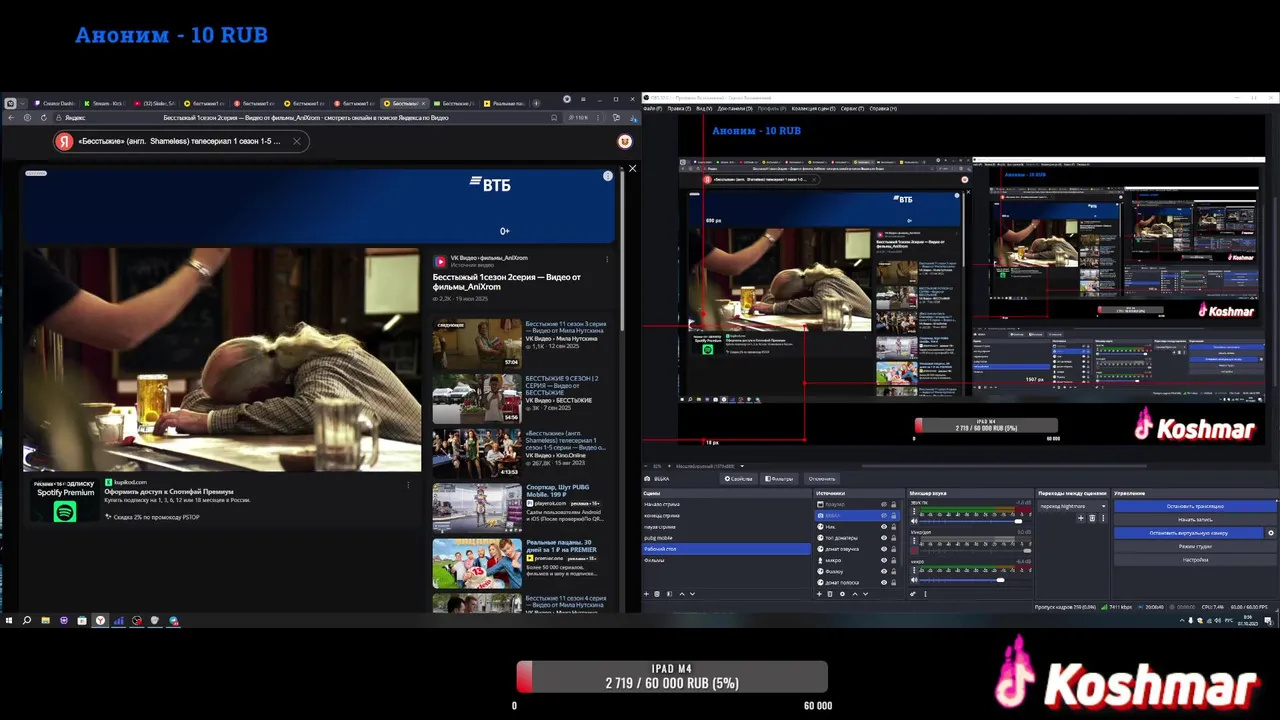The image size is (1280, 720).
Task: Open the переход Nightmare transition dropdown
Action: pyautogui.click(x=1073, y=506)
